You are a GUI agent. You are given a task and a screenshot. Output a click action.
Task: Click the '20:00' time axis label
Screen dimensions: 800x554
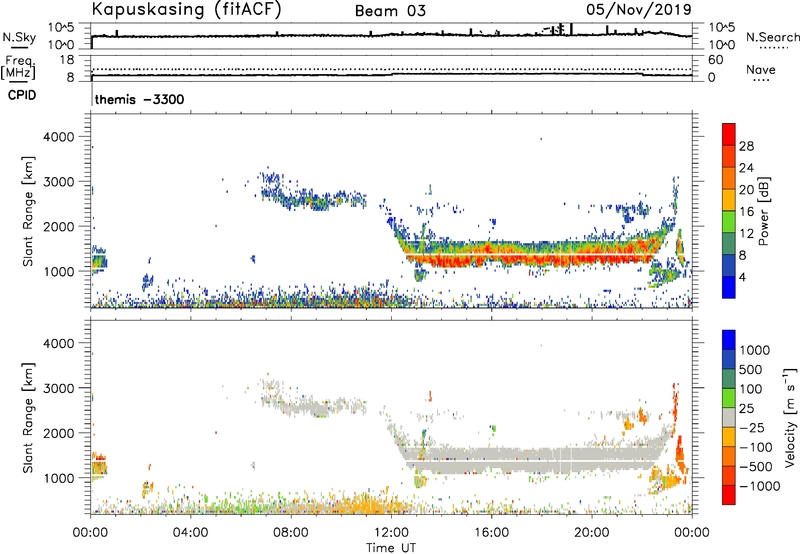[x=592, y=533]
